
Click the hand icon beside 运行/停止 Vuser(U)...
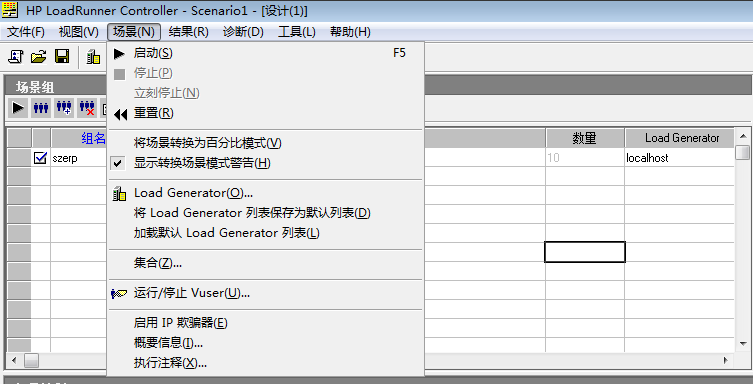pyautogui.click(x=119, y=293)
